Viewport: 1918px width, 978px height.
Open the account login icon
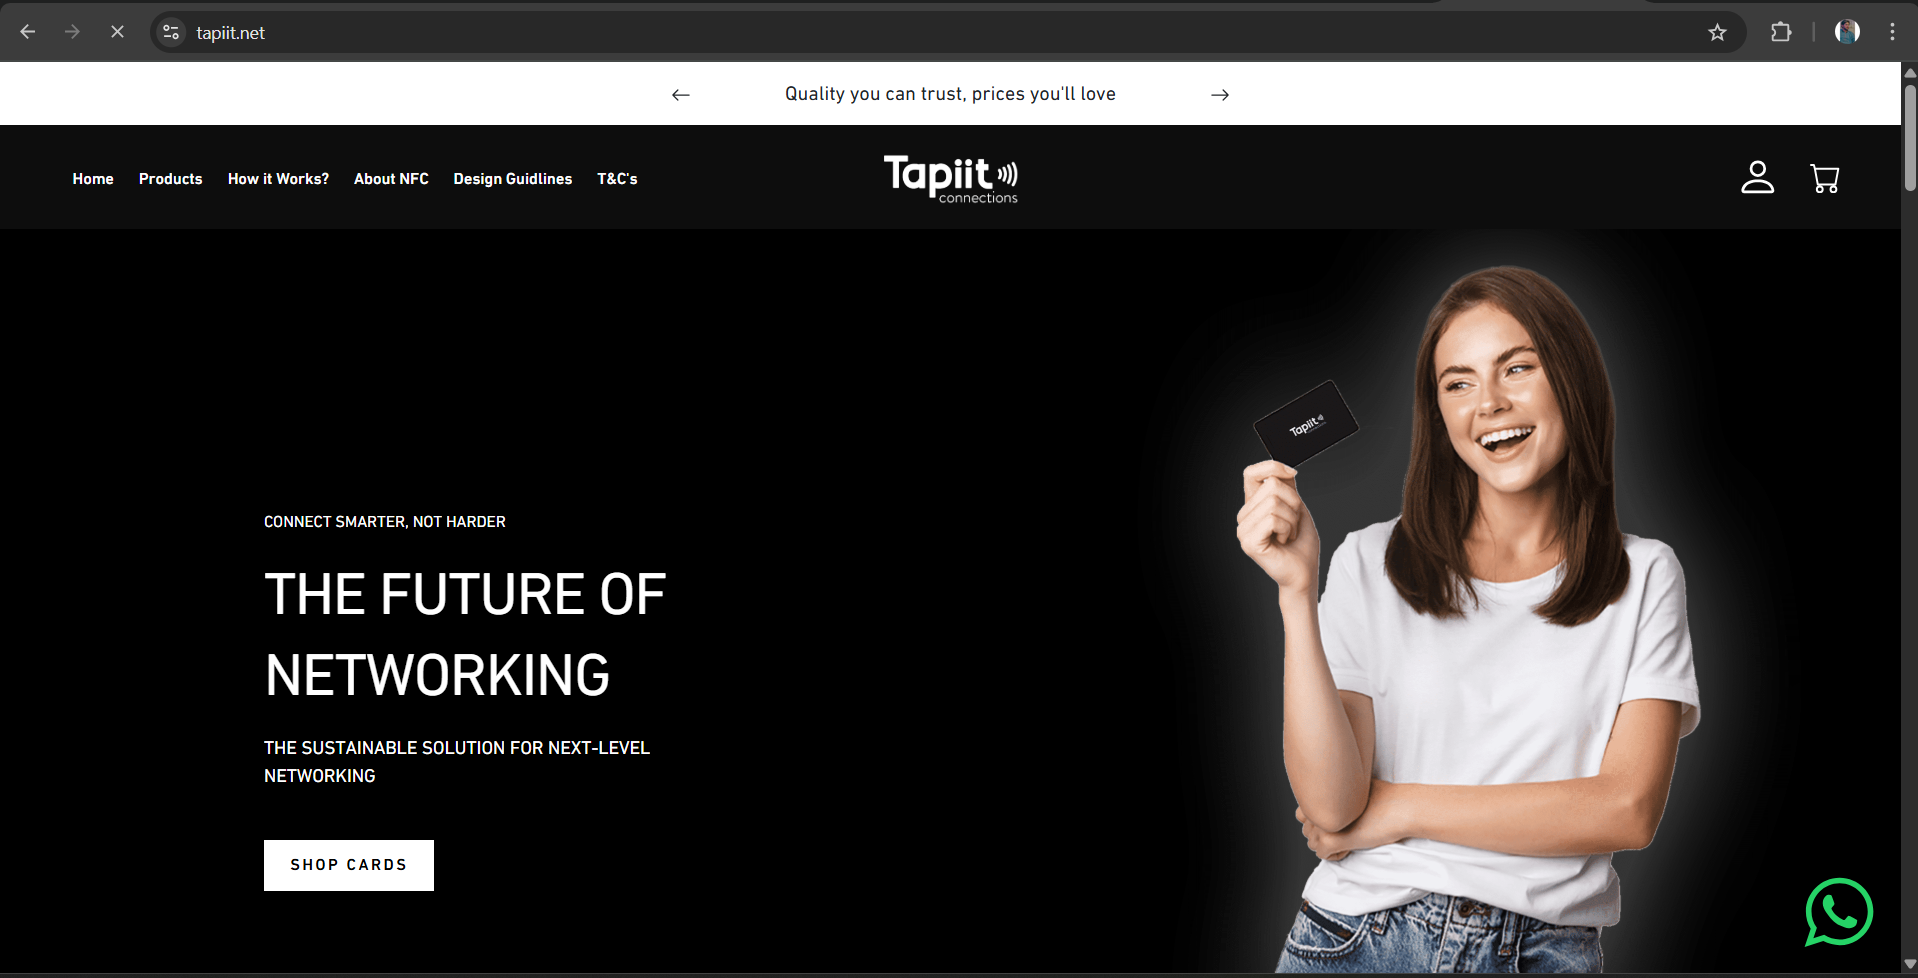[1757, 178]
